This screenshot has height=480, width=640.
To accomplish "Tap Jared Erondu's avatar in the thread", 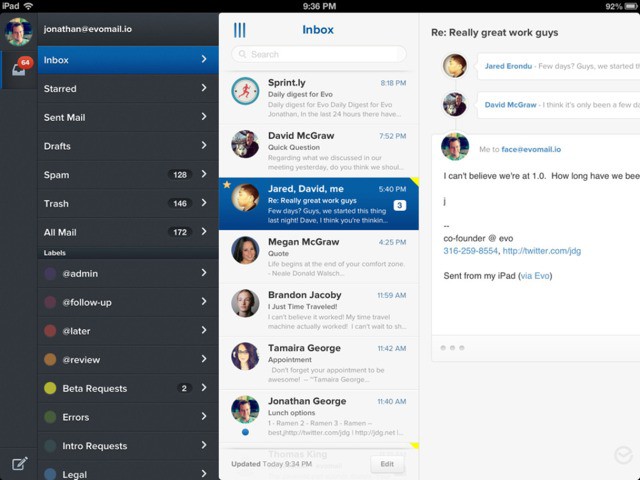I will tap(455, 66).
